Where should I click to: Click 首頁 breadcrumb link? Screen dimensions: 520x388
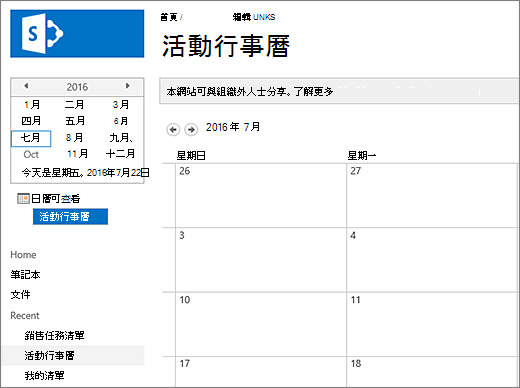(169, 17)
